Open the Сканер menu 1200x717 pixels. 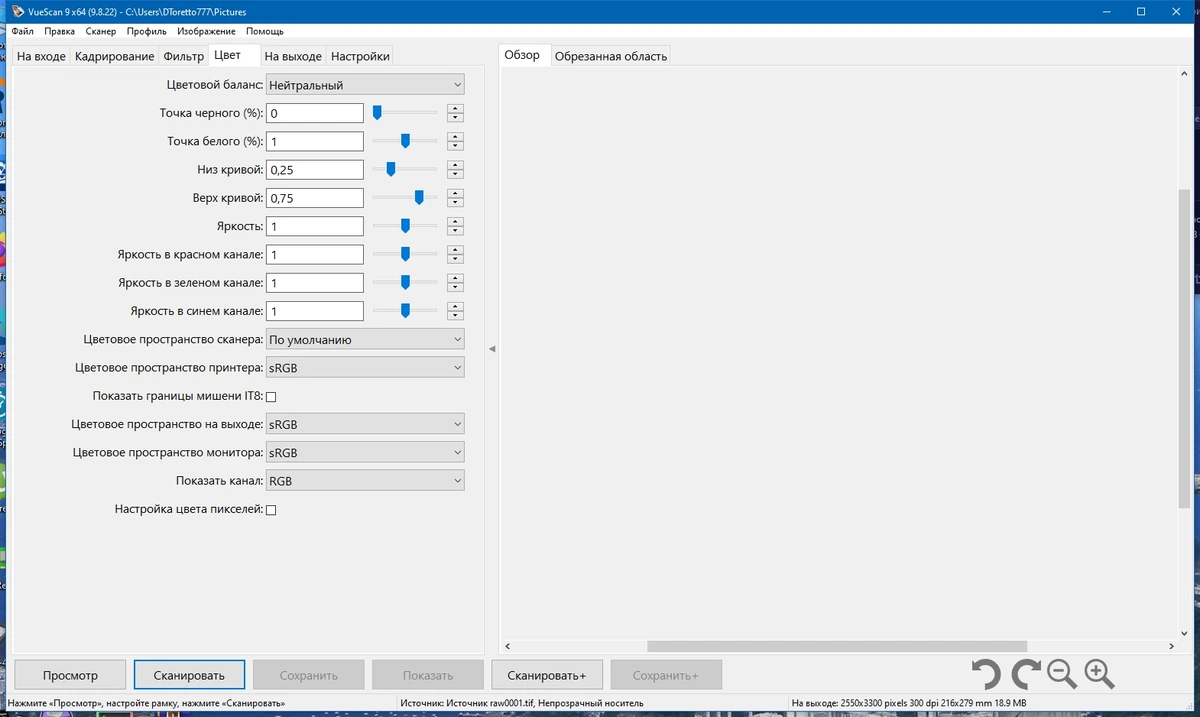(101, 31)
